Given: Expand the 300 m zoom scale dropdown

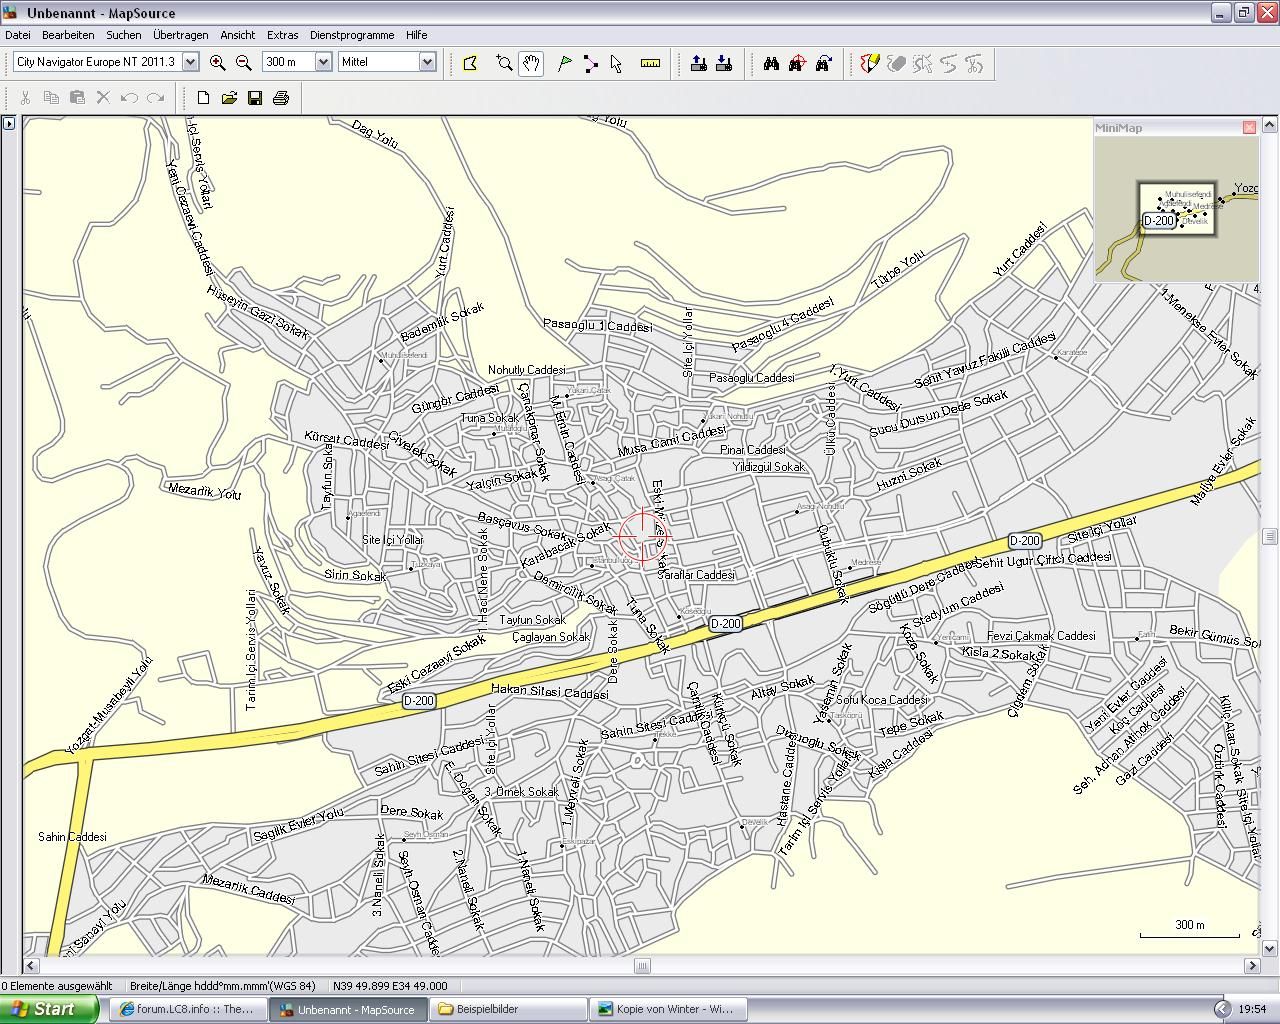Looking at the screenshot, I should coord(323,62).
